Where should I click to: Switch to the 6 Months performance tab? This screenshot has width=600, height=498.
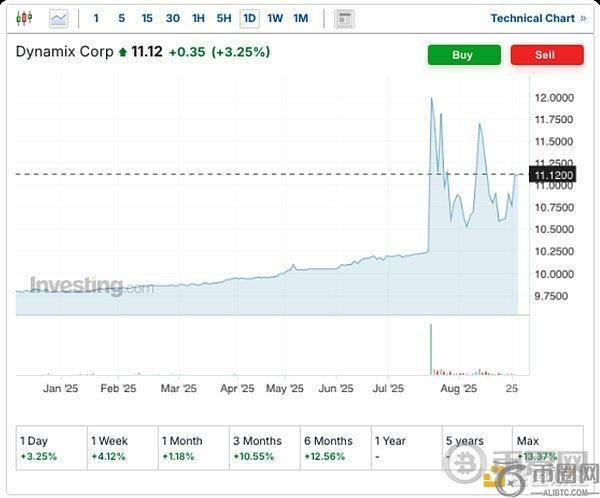336,448
